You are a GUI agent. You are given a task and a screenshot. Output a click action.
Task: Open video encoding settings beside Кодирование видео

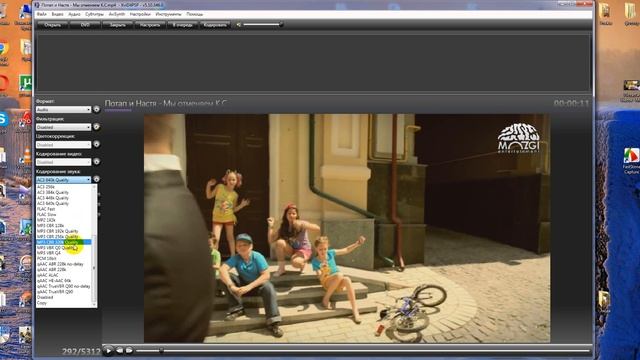pyautogui.click(x=96, y=162)
